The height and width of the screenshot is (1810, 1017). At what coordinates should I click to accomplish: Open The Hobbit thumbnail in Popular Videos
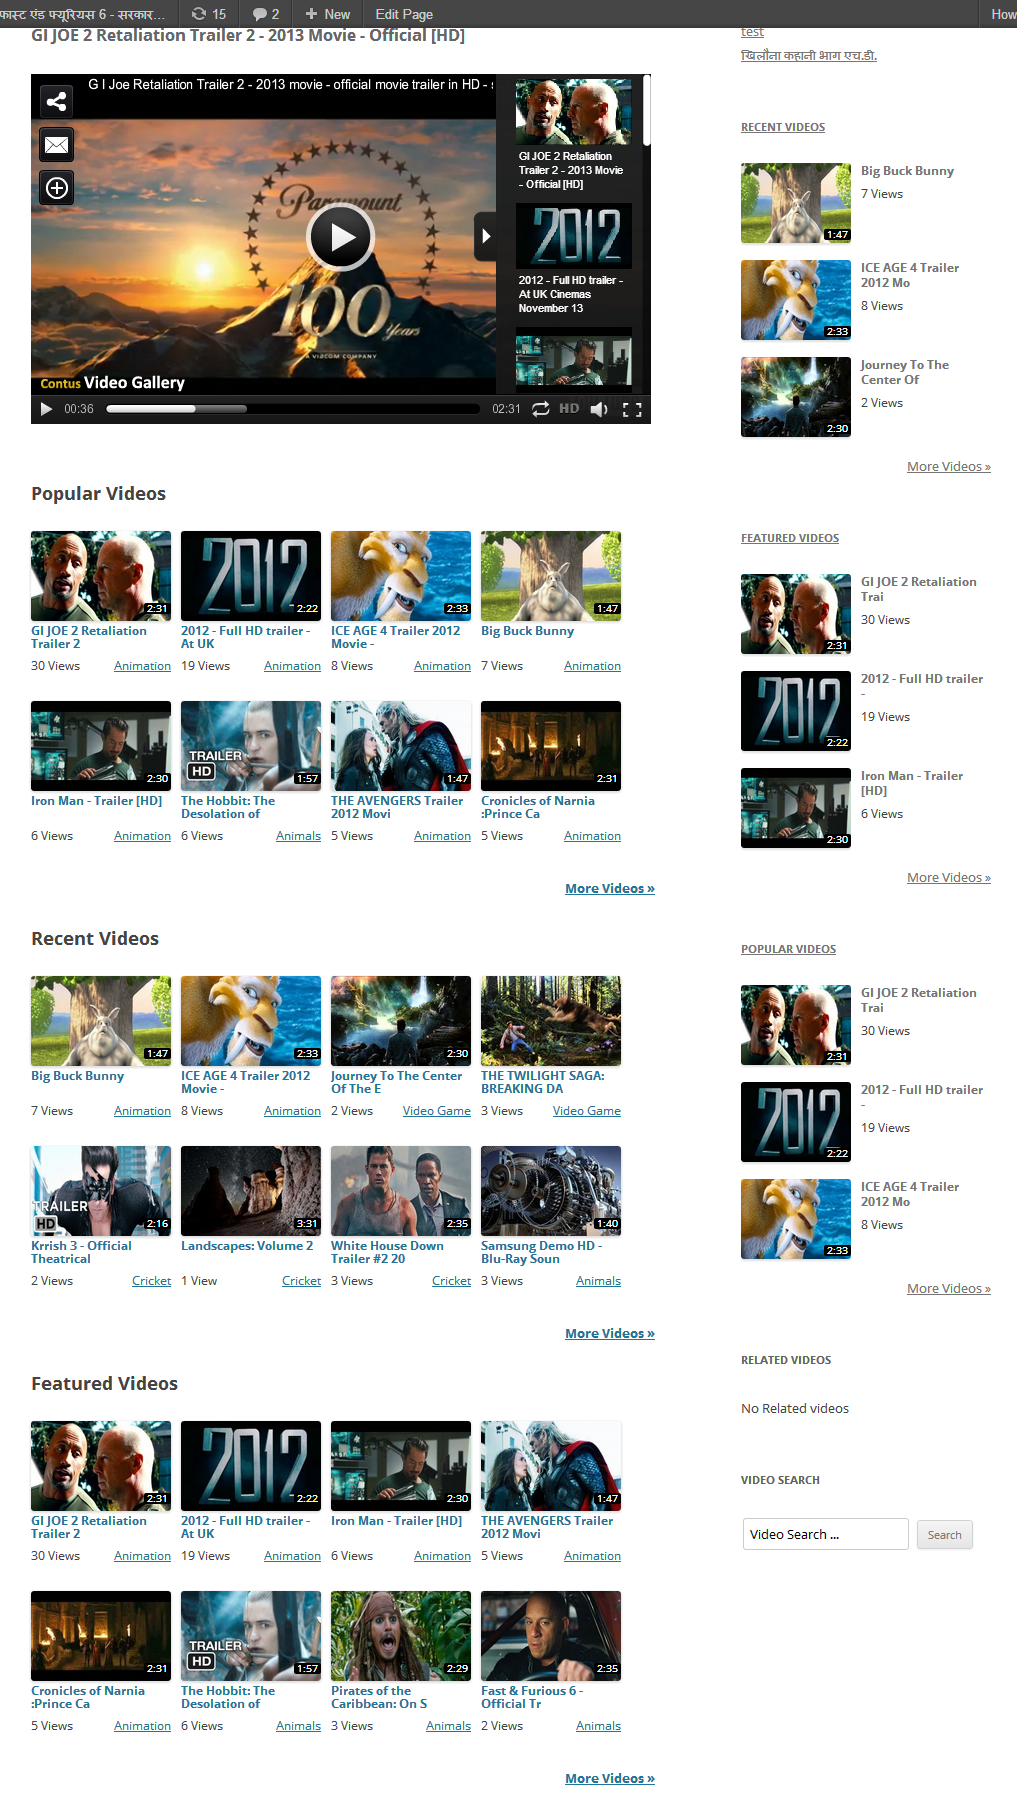(x=251, y=746)
